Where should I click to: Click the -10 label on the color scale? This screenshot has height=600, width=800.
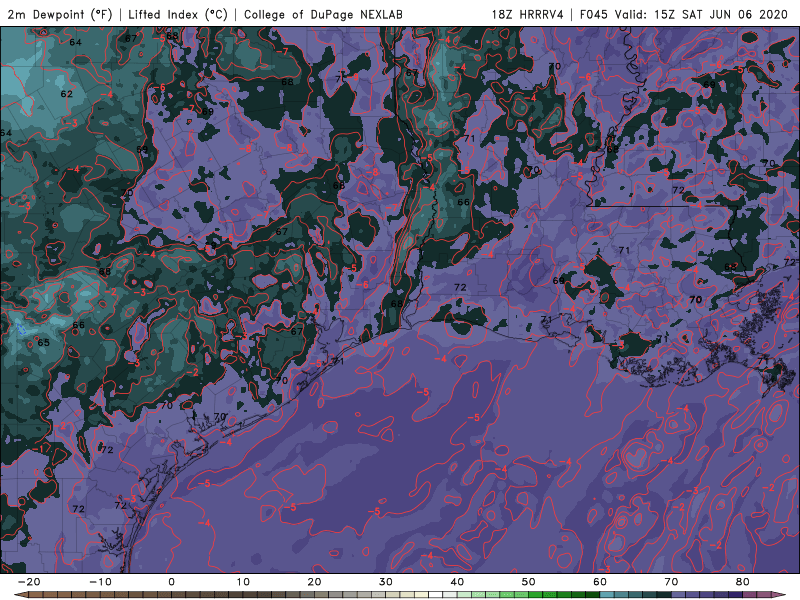(x=100, y=582)
